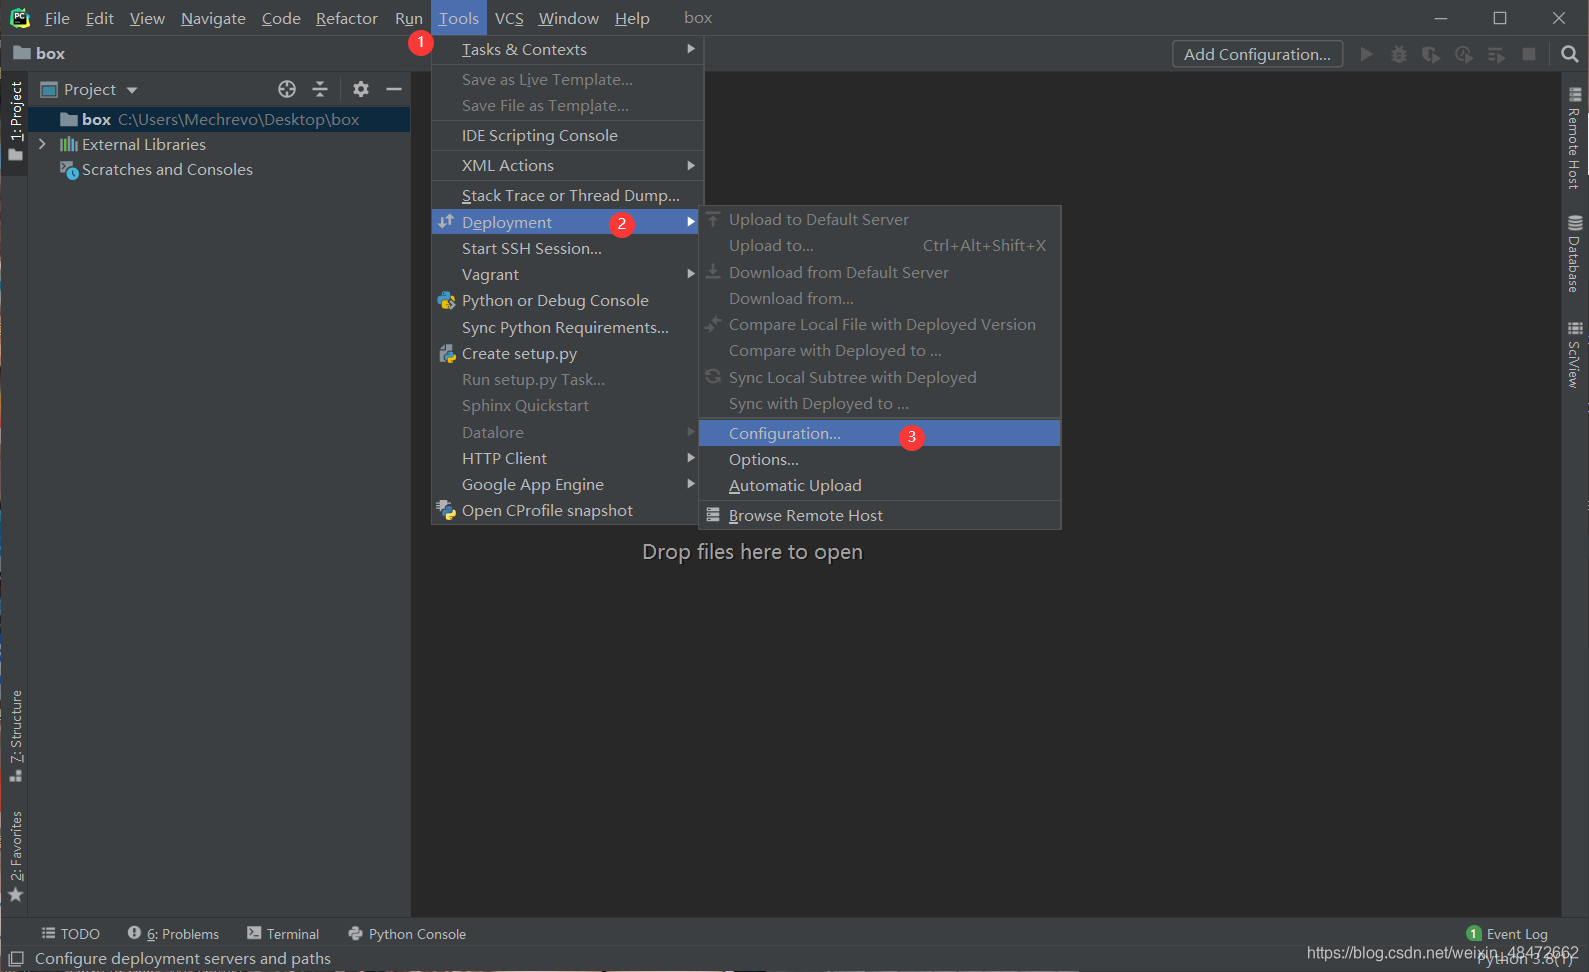This screenshot has height=972, width=1589.
Task: Open the Refactor menu
Action: click(347, 18)
